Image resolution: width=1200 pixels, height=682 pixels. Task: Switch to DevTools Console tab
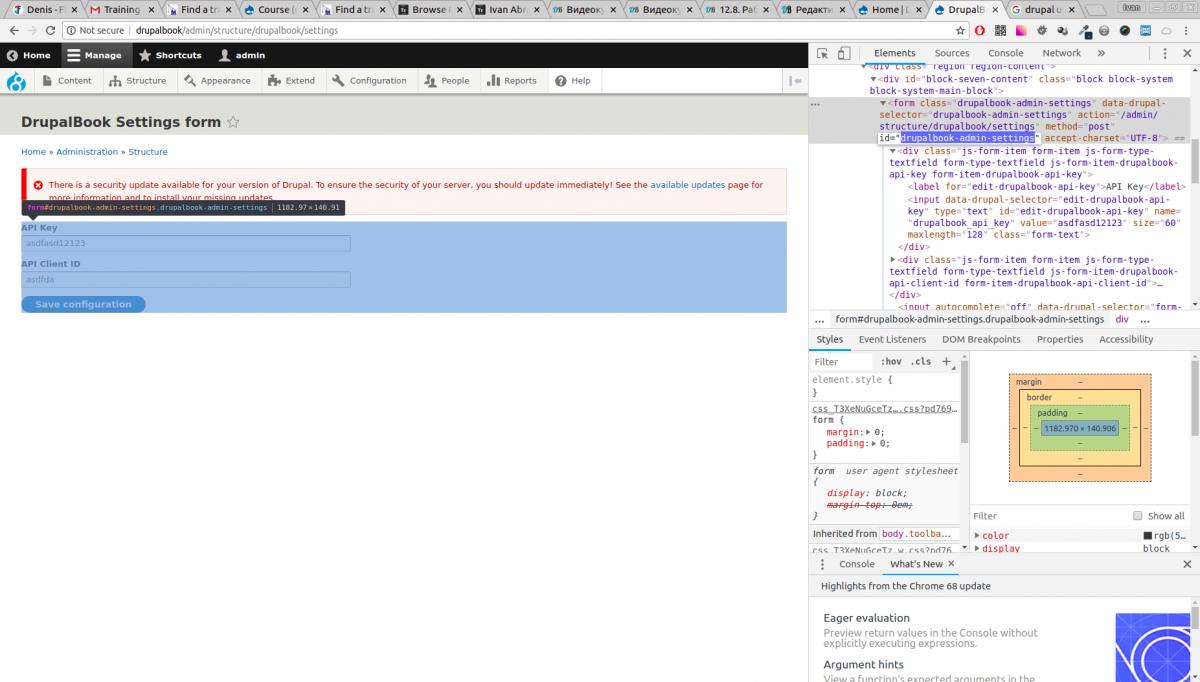pos(1006,53)
